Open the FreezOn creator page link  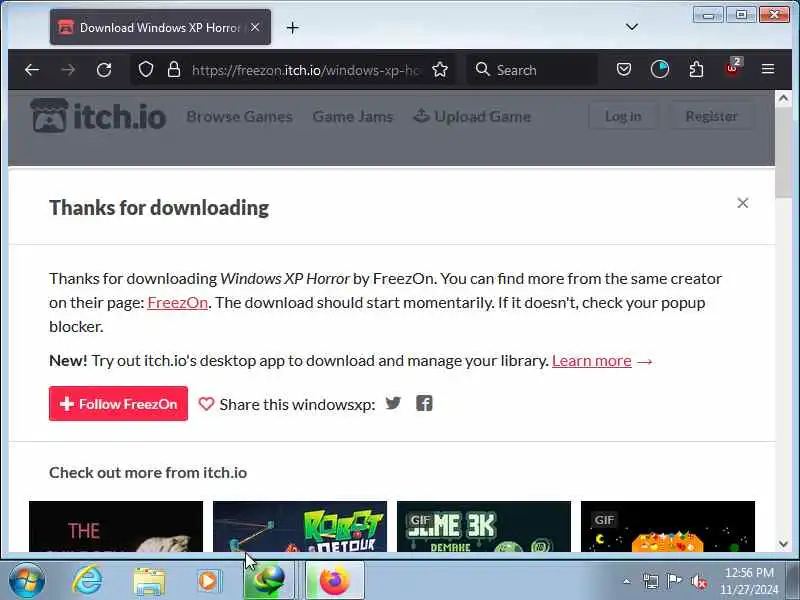(177, 303)
